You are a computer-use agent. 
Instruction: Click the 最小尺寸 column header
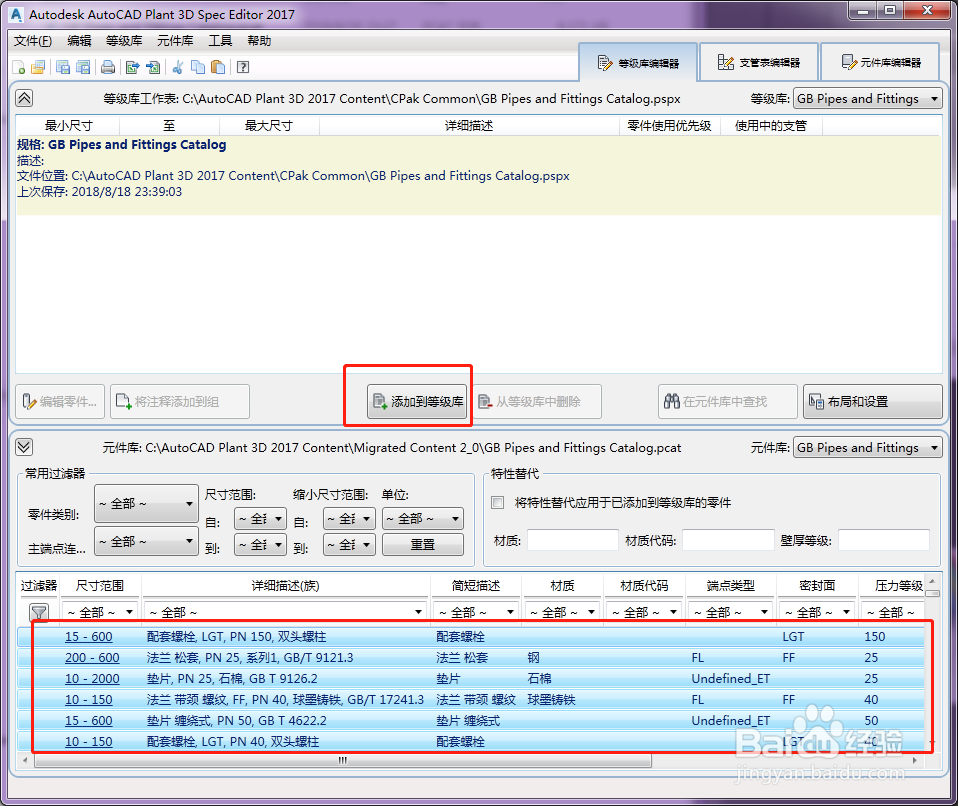click(x=68, y=125)
